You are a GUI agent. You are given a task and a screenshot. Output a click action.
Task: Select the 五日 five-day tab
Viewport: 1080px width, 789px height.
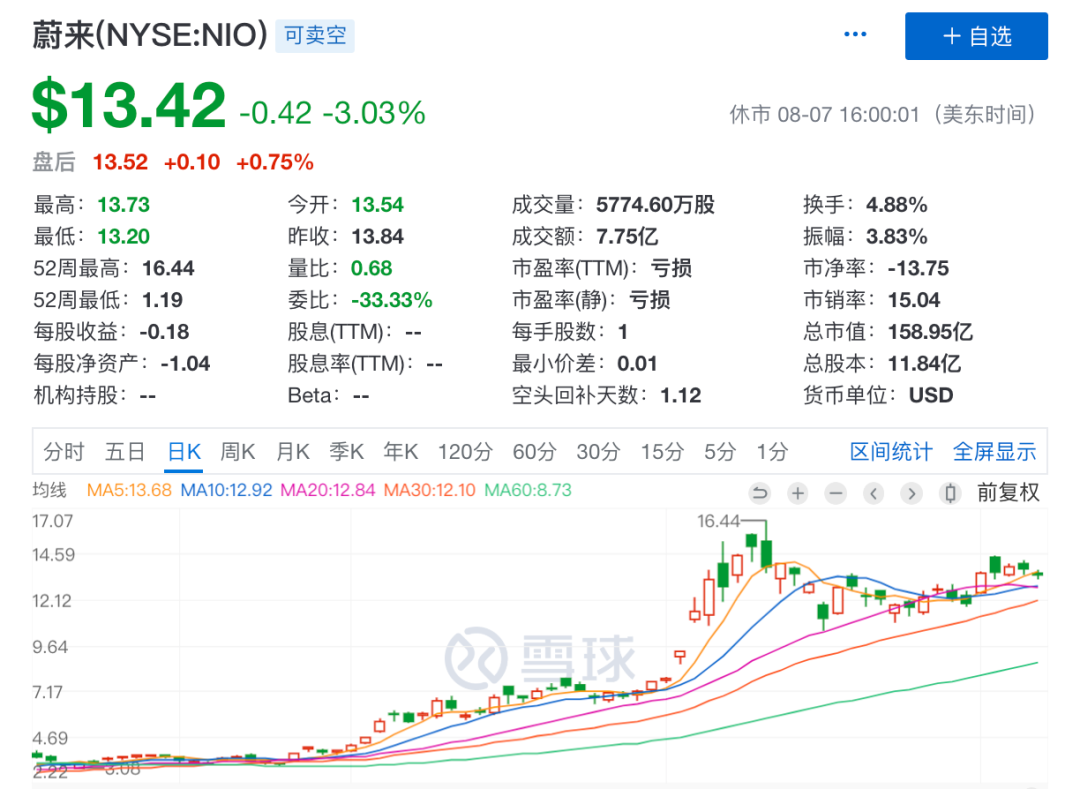pos(125,452)
